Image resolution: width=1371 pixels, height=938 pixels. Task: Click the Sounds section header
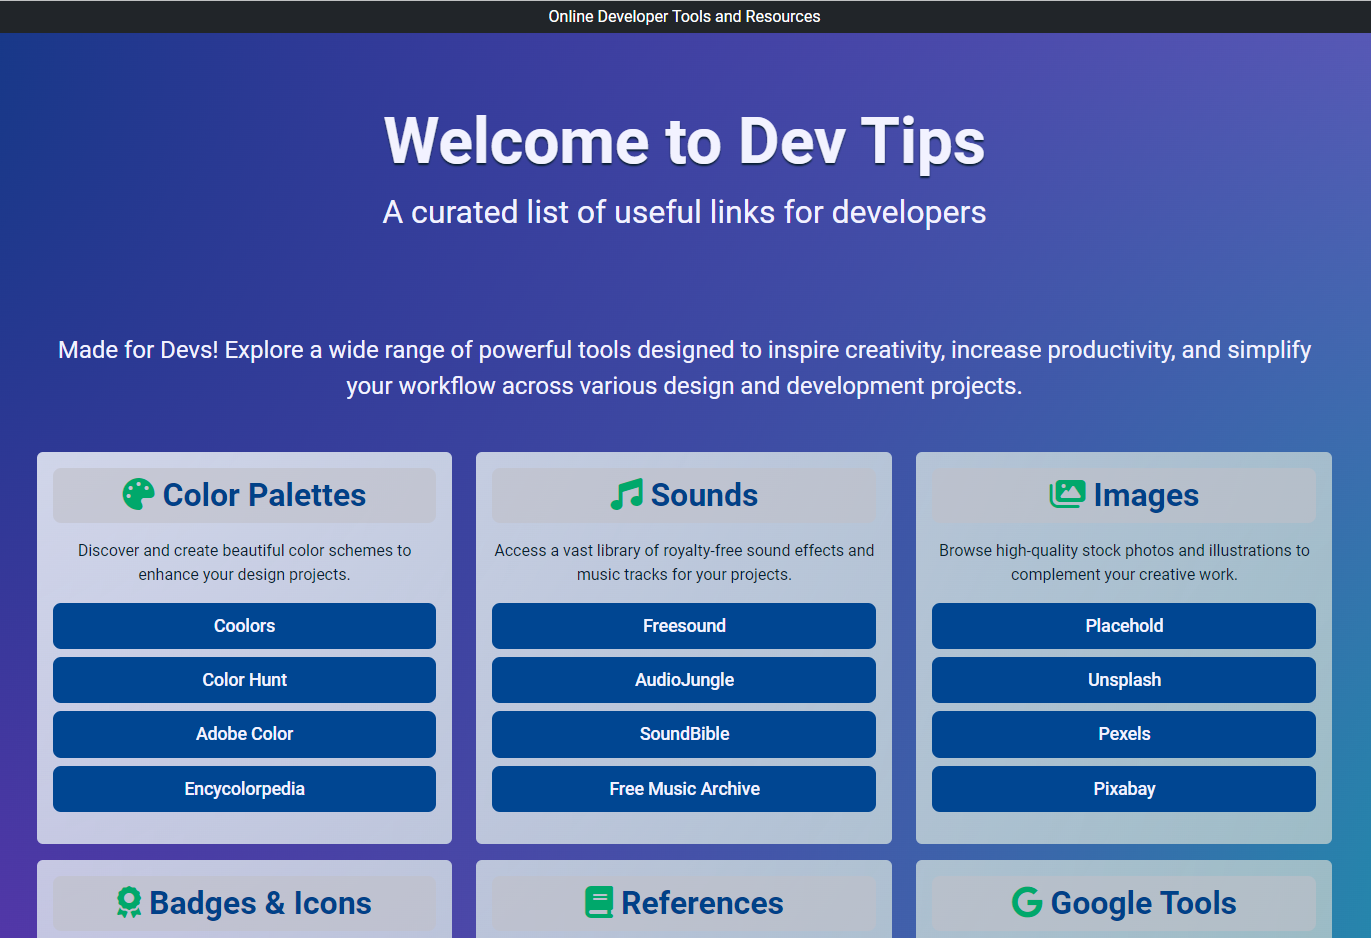pyautogui.click(x=684, y=494)
